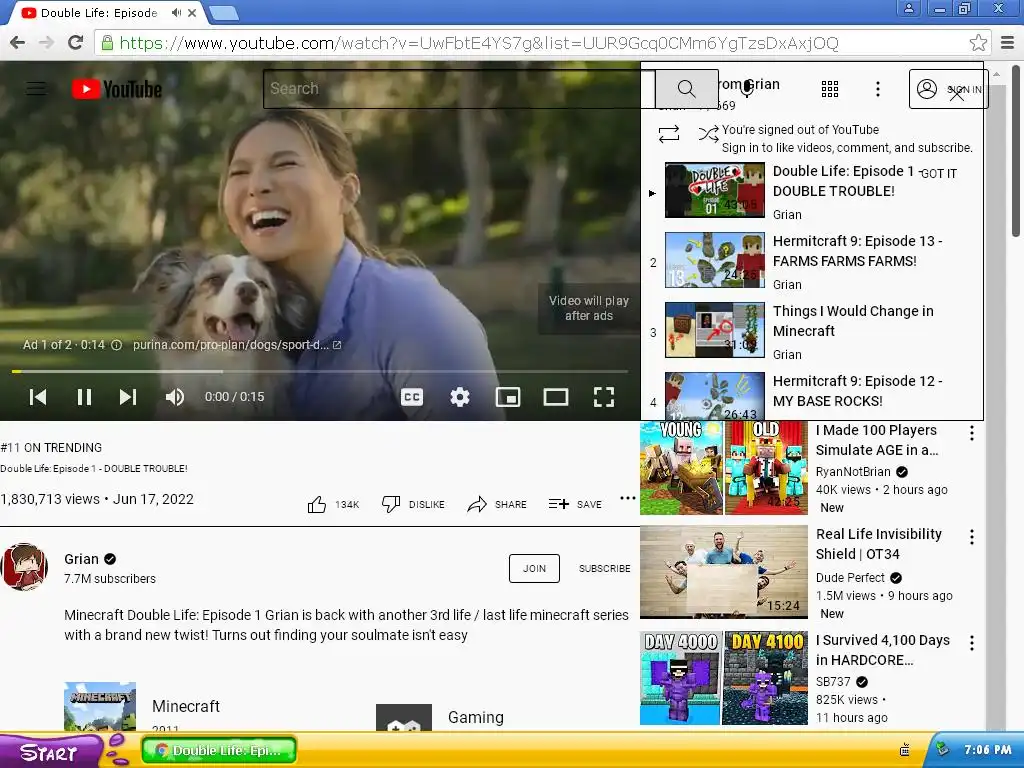
Task: Click the SIGN IN button
Action: 948,89
